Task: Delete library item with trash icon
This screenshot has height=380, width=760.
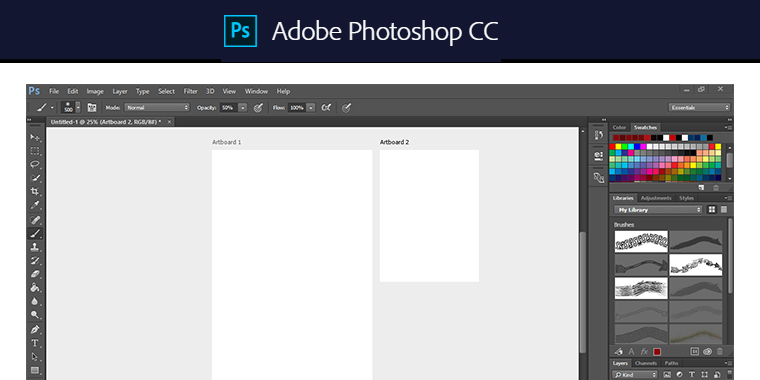Action: 720,352
